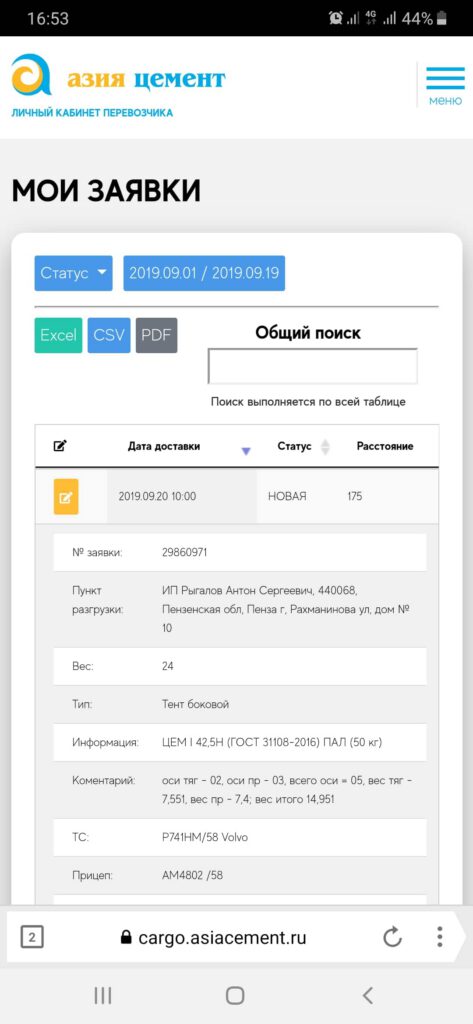
Task: Export the table as CSV
Action: [x=109, y=335]
